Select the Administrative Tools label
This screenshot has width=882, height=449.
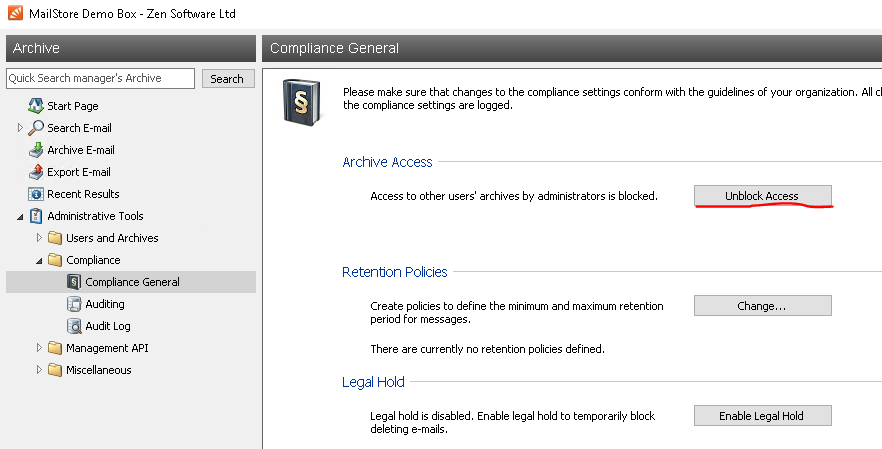pos(95,215)
